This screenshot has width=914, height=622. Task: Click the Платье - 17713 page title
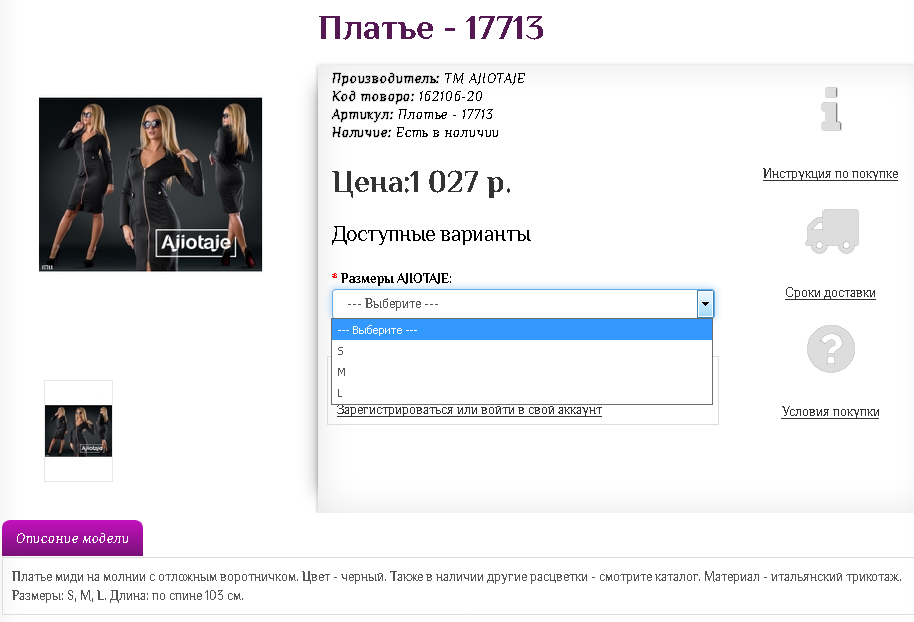pos(431,27)
